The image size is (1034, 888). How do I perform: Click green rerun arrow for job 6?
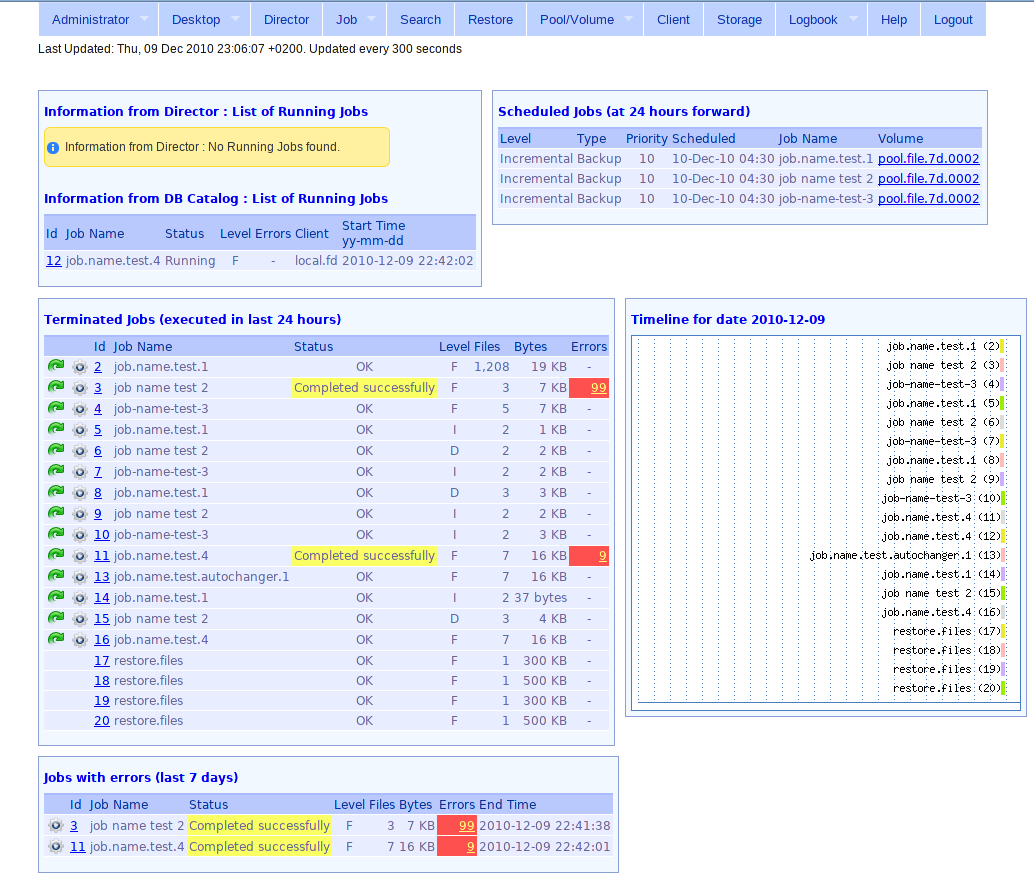(x=56, y=450)
